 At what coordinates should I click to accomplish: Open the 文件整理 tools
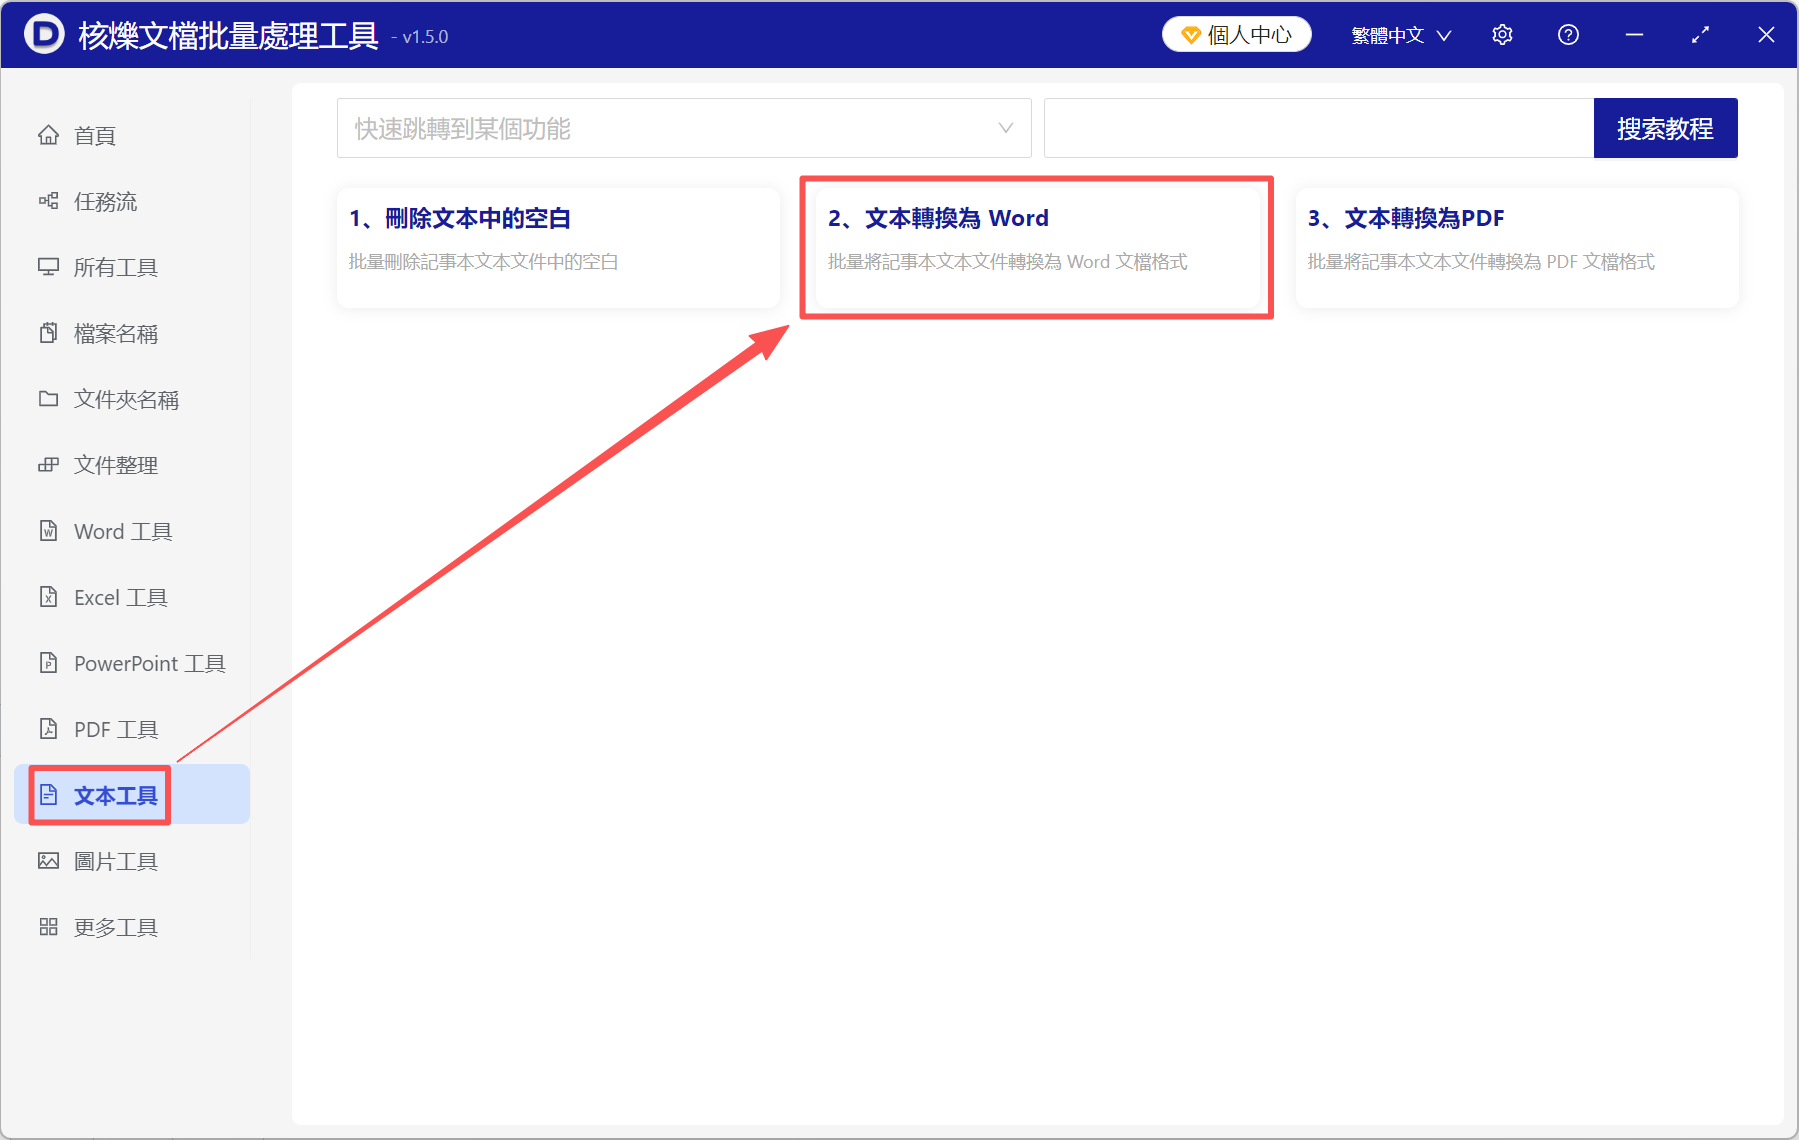pyautogui.click(x=115, y=465)
